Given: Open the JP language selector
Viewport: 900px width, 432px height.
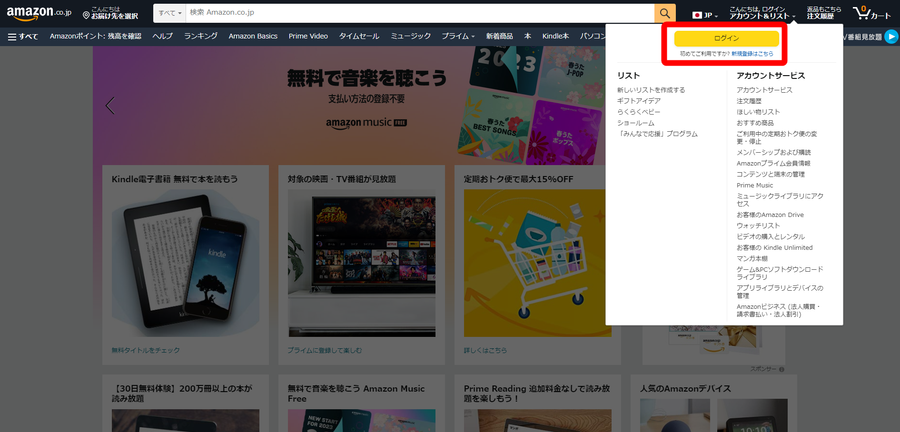Looking at the screenshot, I should tap(706, 15).
